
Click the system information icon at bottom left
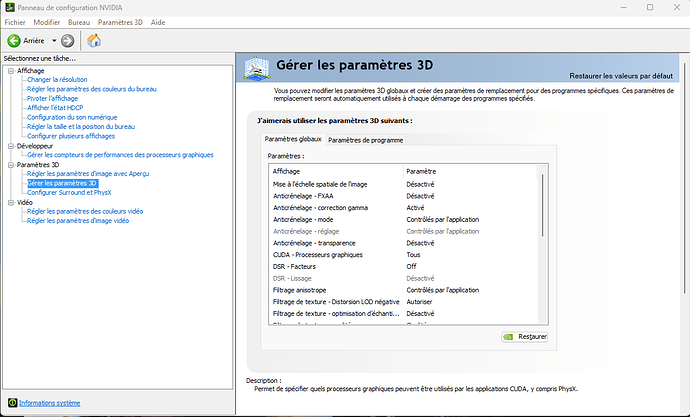point(12,402)
